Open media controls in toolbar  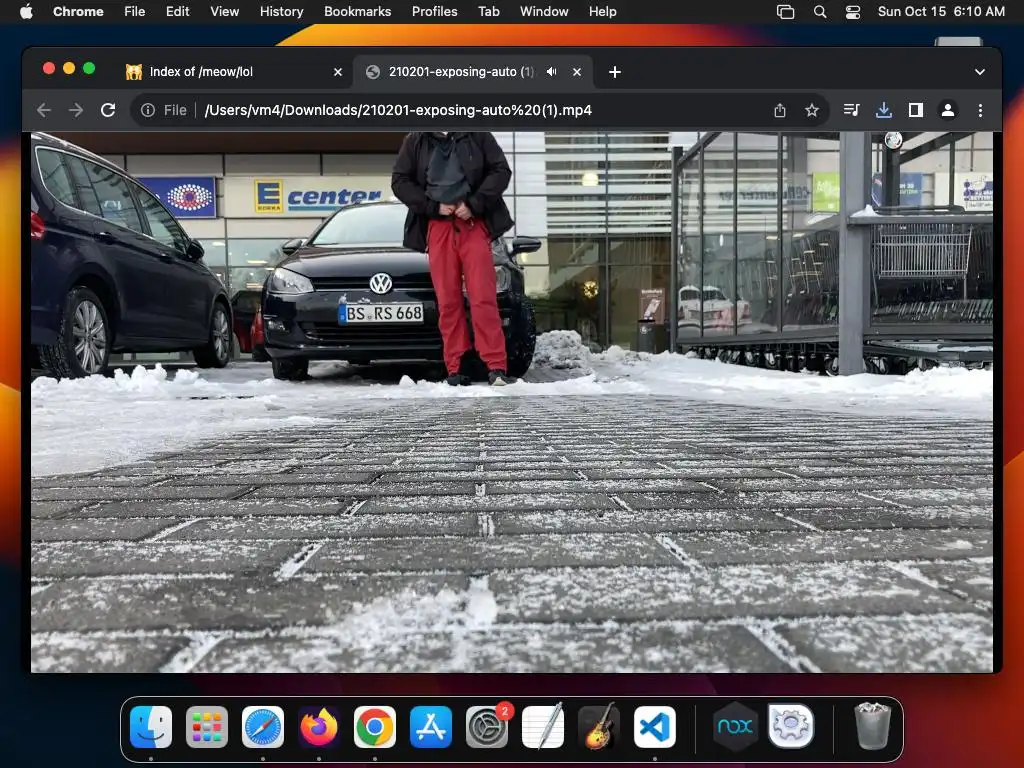[x=852, y=110]
